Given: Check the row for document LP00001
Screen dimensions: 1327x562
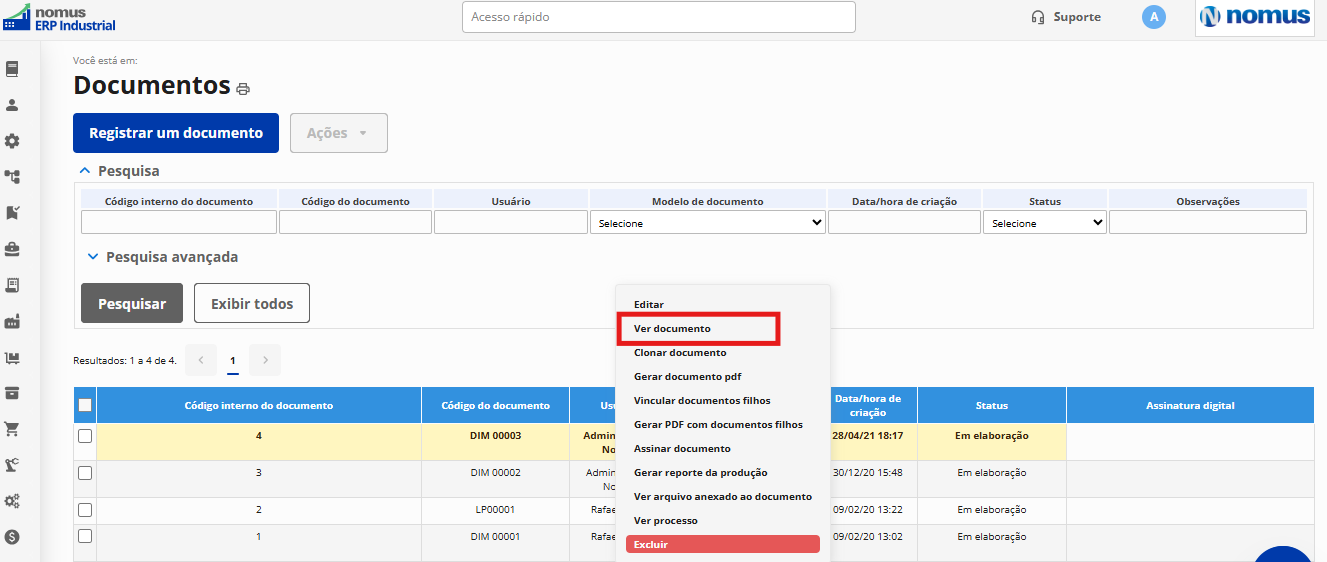Looking at the screenshot, I should 85,510.
